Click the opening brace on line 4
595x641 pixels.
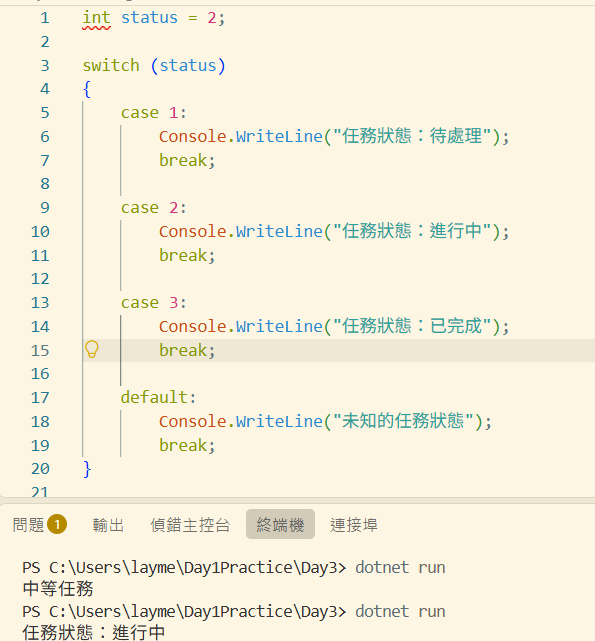click(87, 89)
